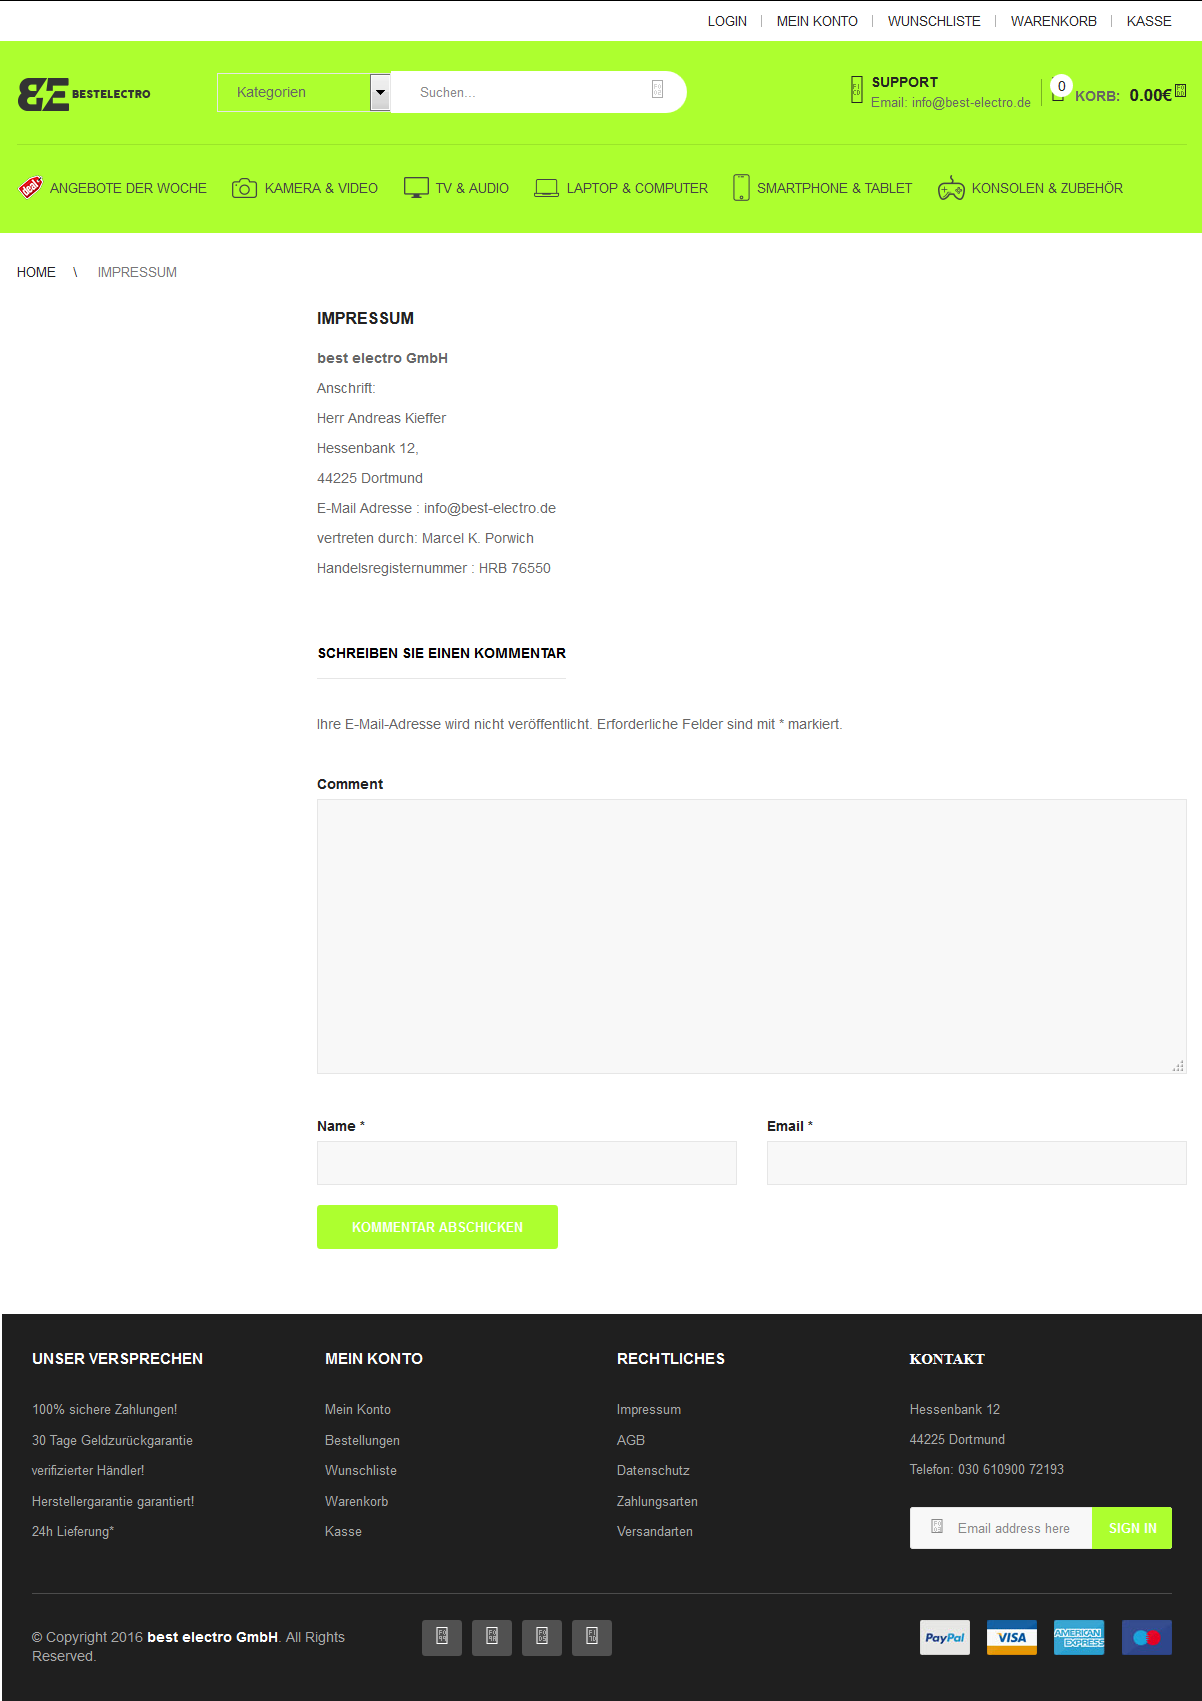Click the laptop icon

[x=546, y=188]
